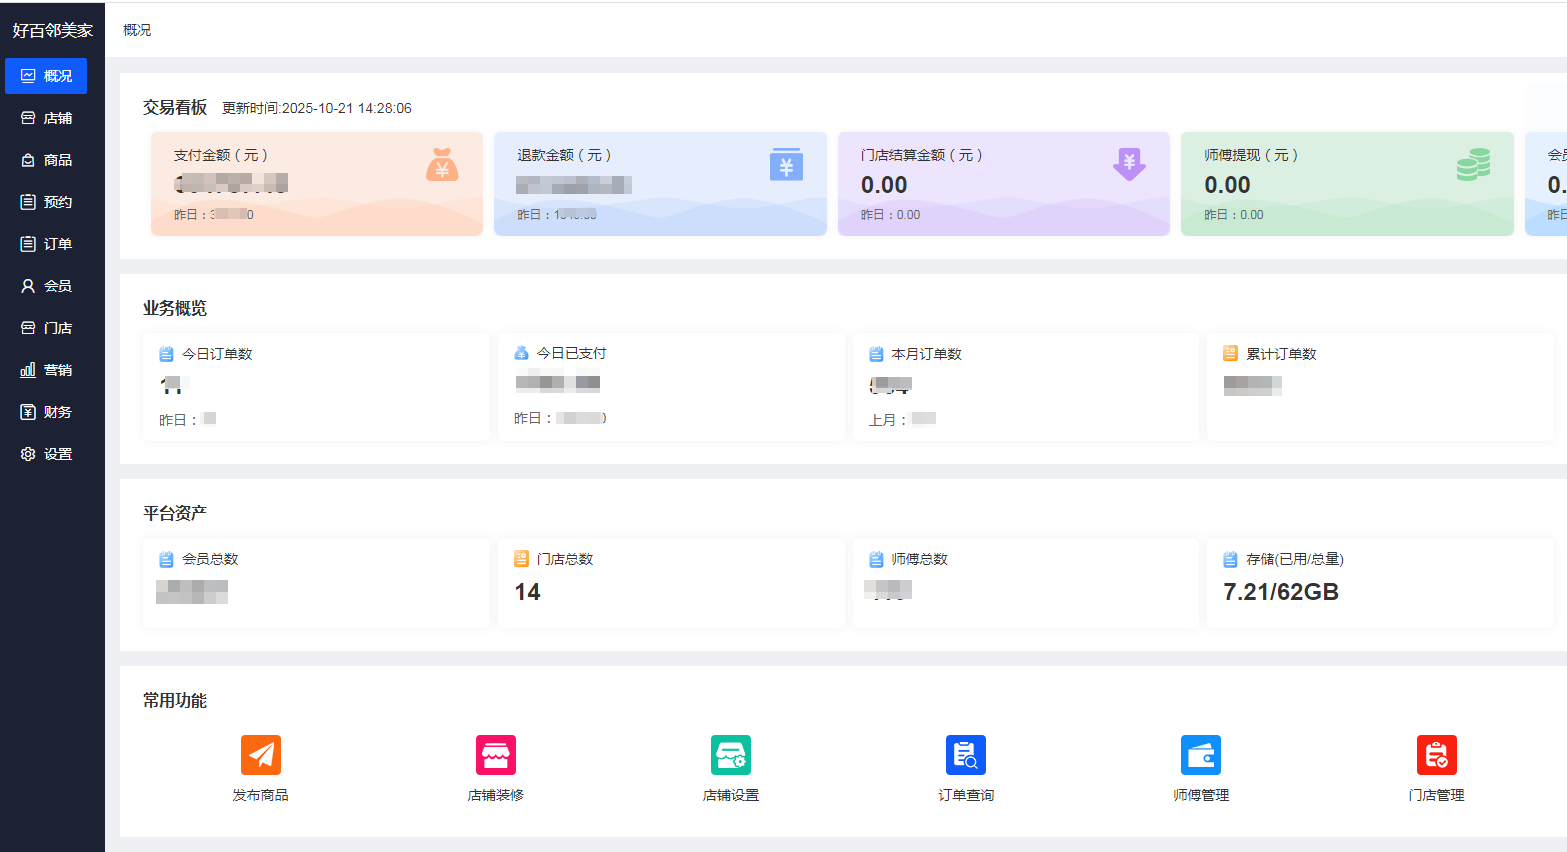Open the 订单查询 shortcut icon
Image resolution: width=1567 pixels, height=852 pixels.
(966, 755)
